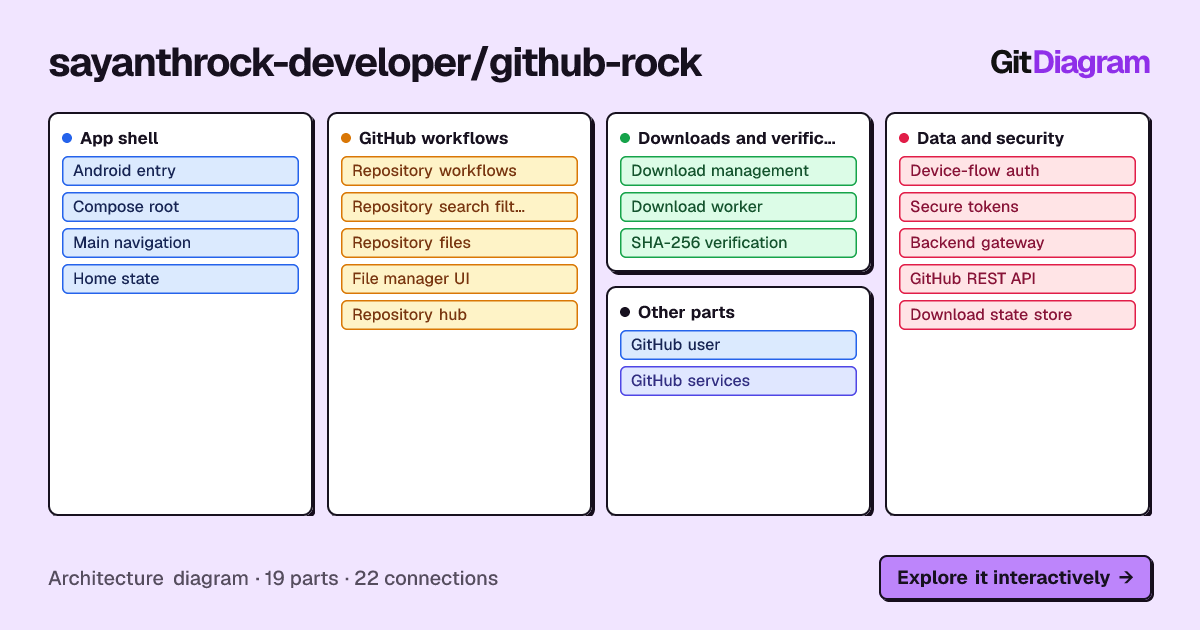Open the SHA-256 verification node
The image size is (1200, 630).
738,243
